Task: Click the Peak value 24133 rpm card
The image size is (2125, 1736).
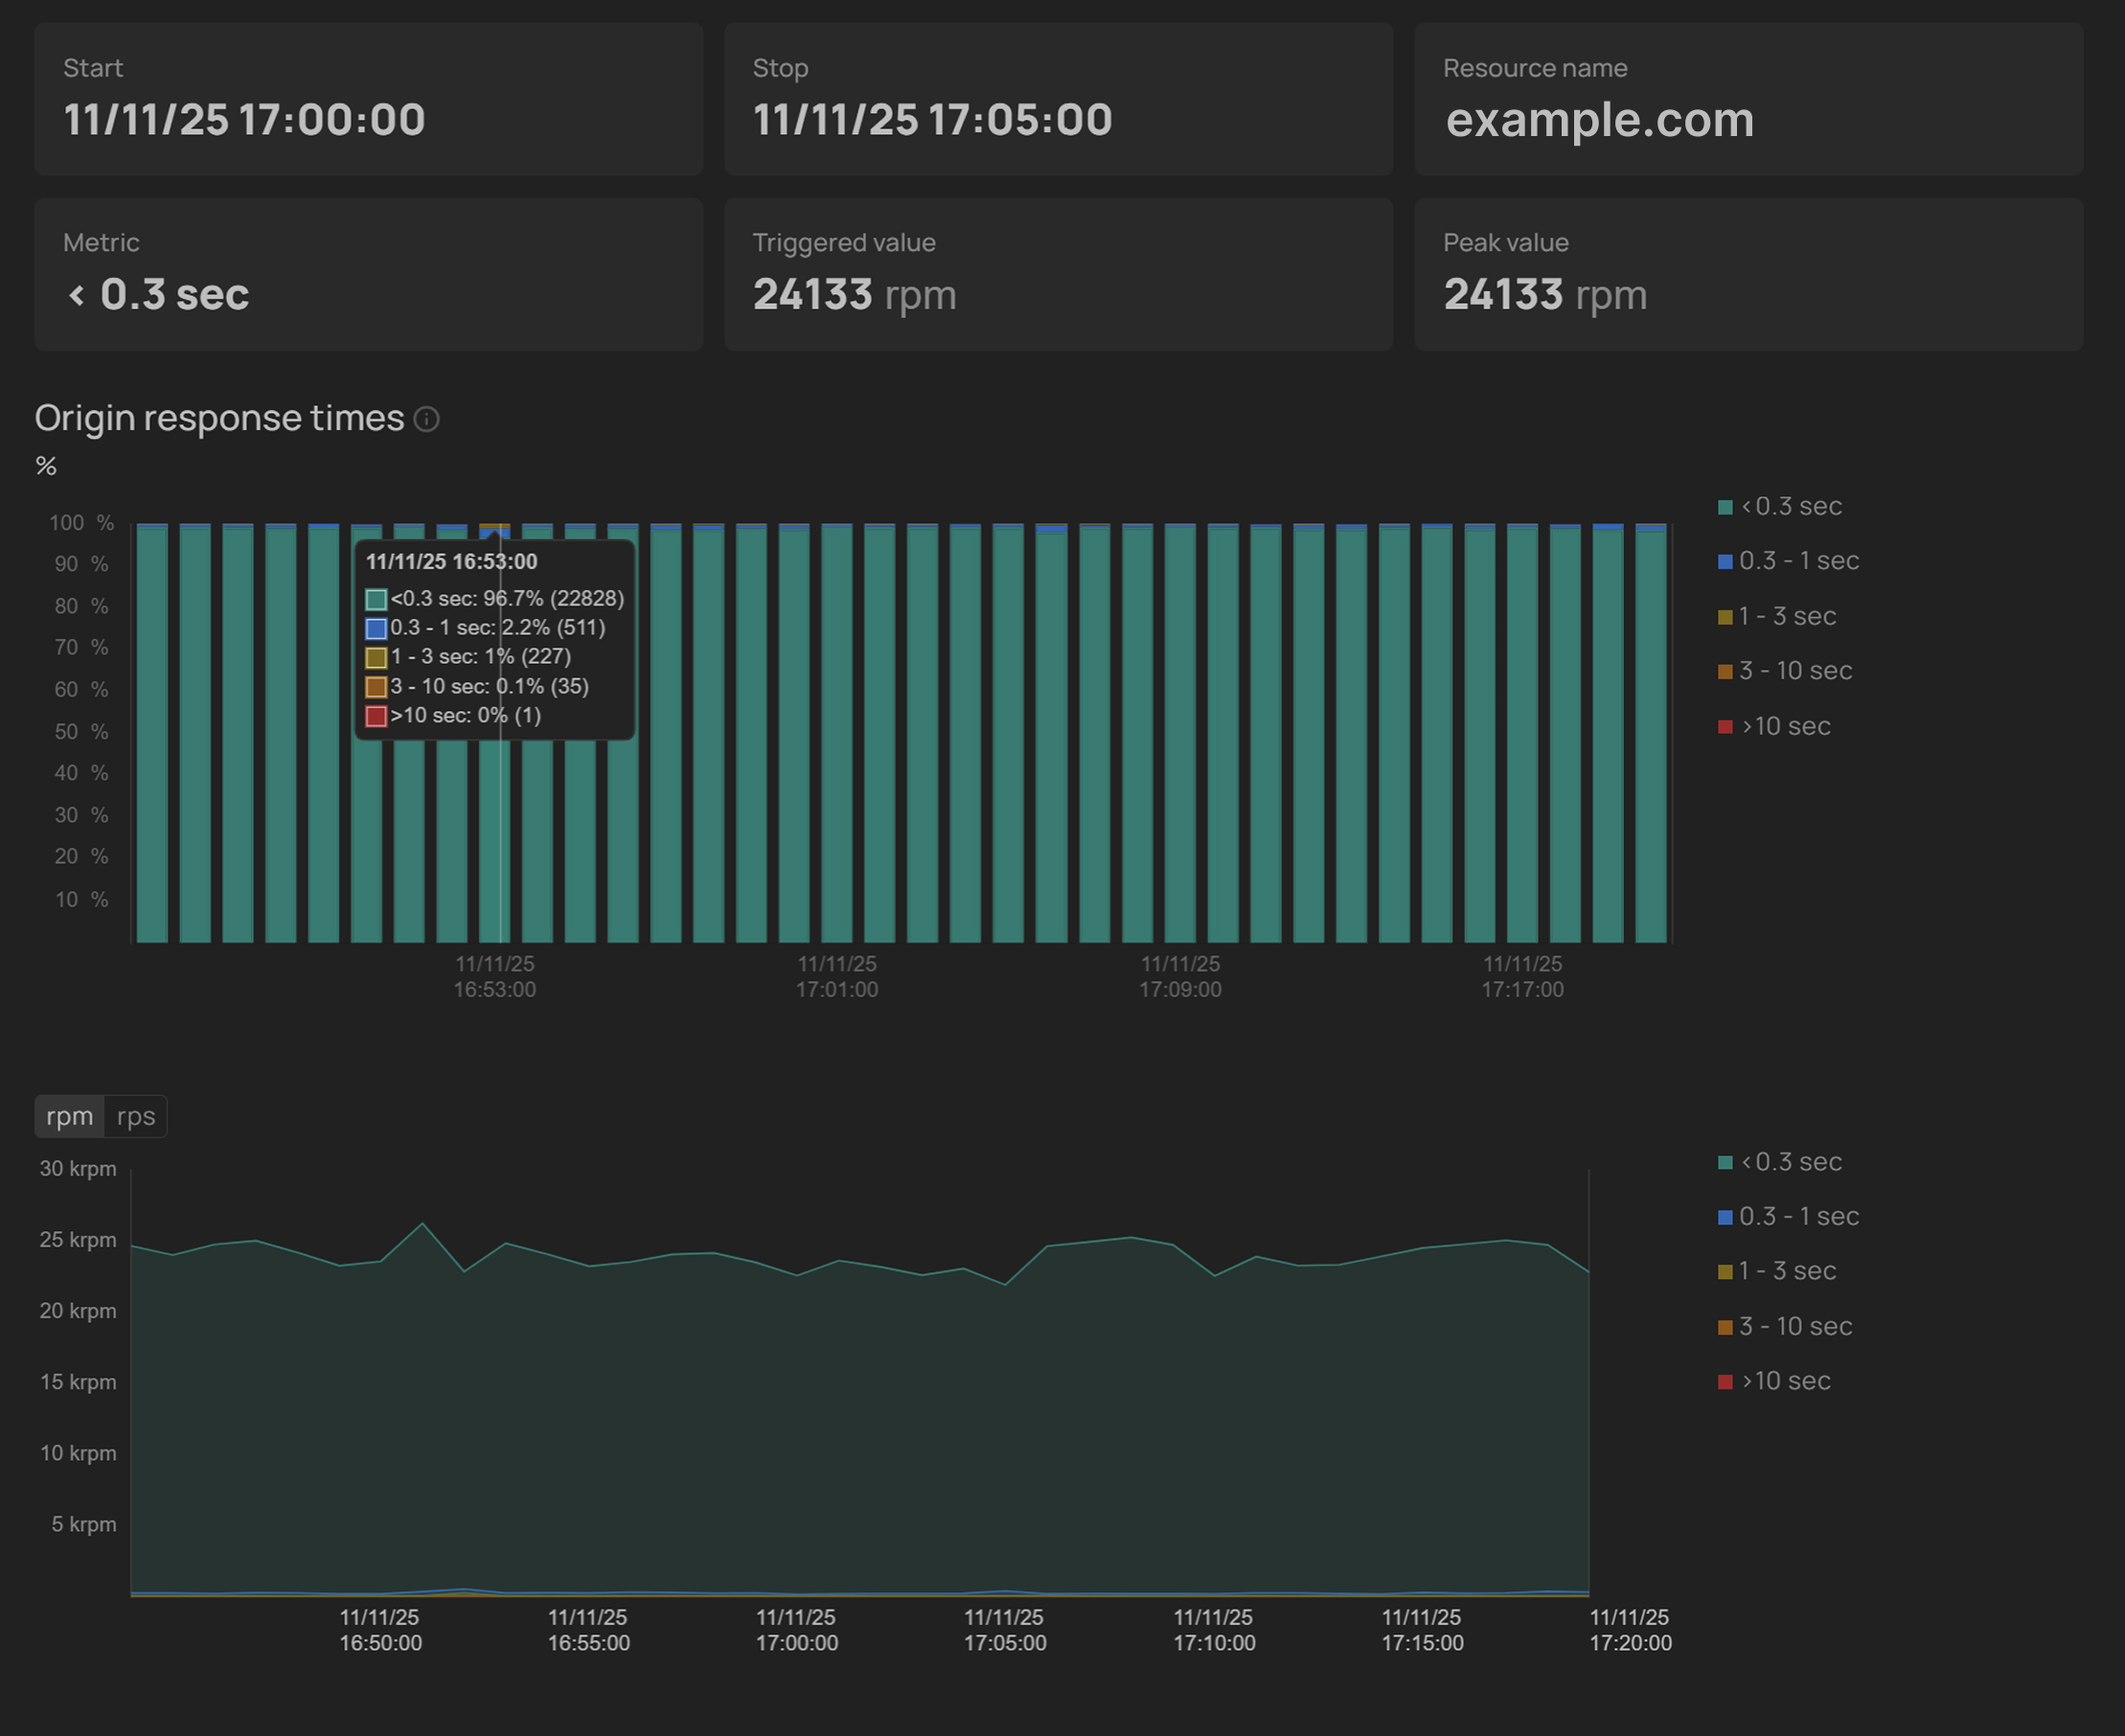Action: (x=1748, y=274)
